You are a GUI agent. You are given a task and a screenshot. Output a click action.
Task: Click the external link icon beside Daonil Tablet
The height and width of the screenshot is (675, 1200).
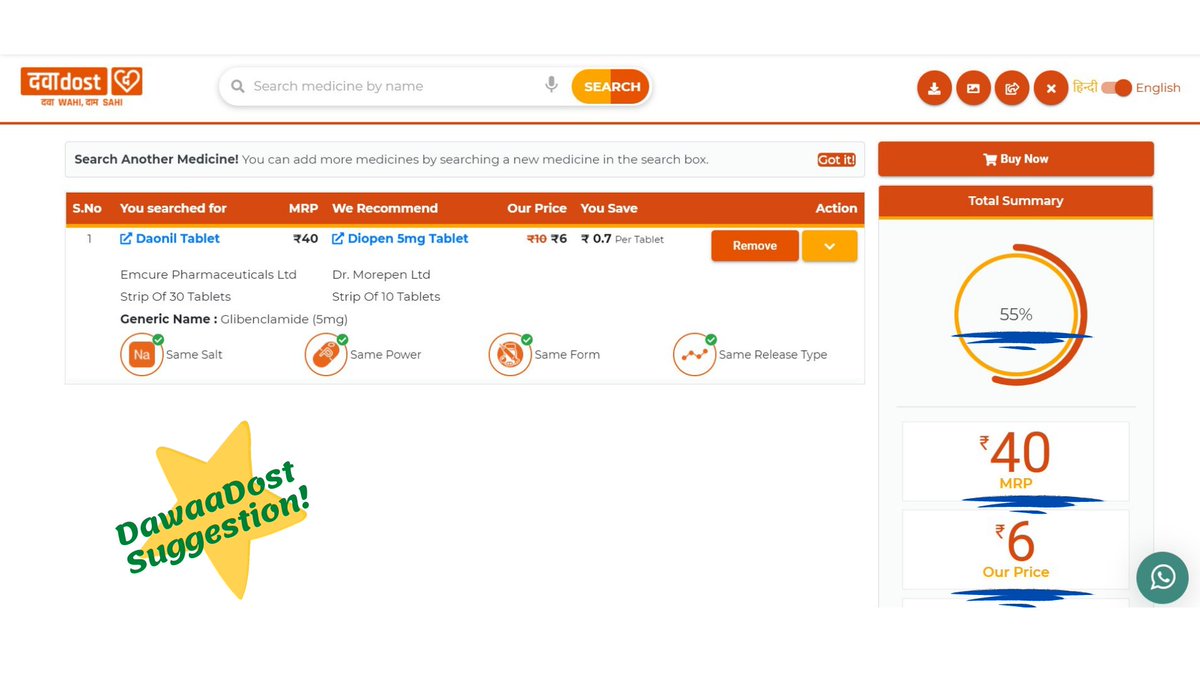coord(126,239)
